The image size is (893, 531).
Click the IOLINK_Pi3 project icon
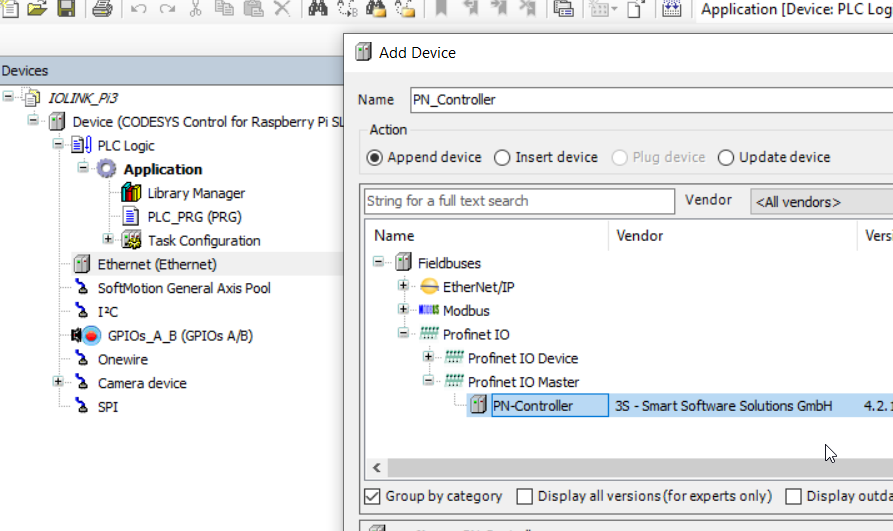tap(32, 97)
